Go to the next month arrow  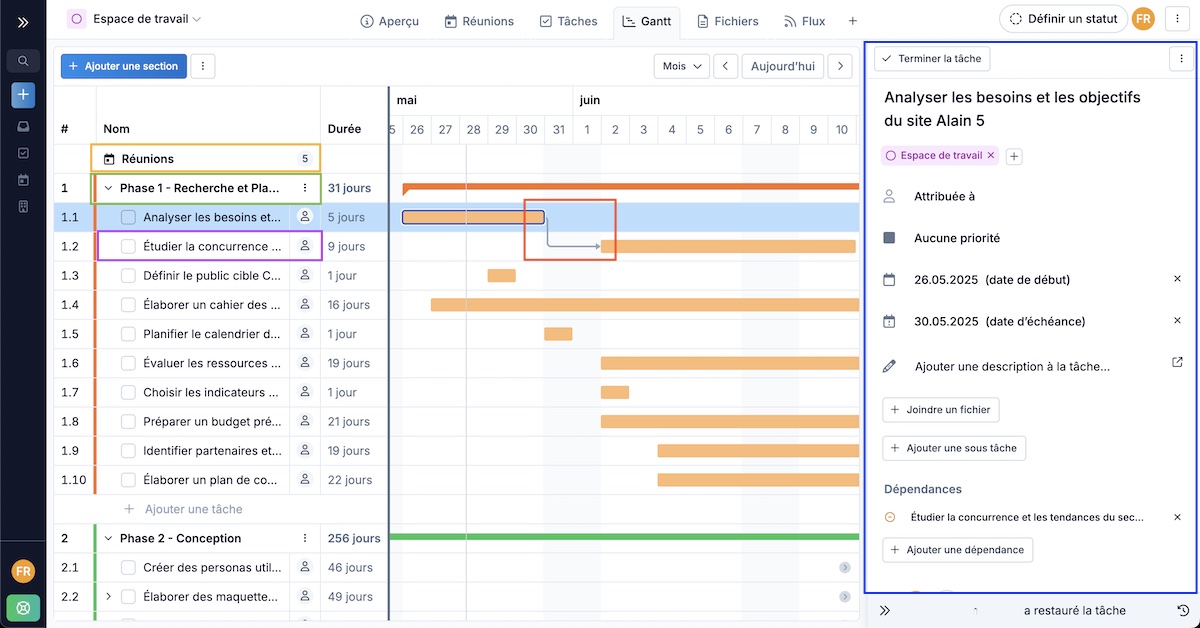click(840, 66)
